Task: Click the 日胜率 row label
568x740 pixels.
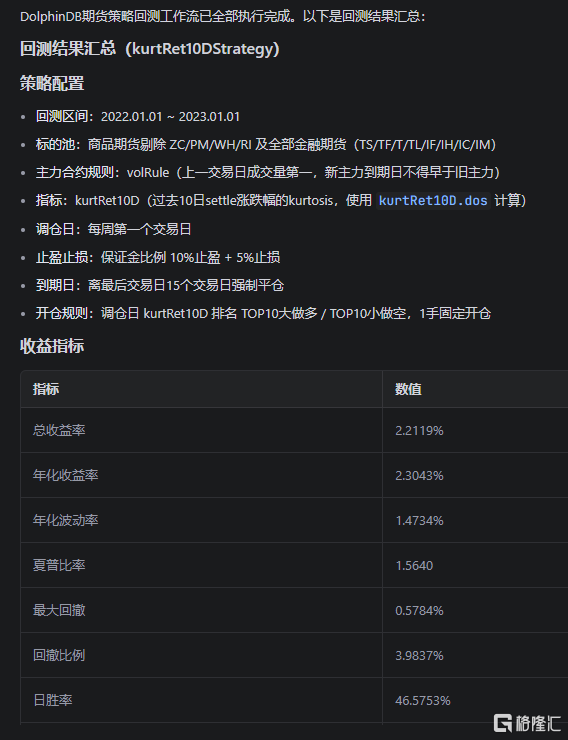Action: [x=52, y=700]
